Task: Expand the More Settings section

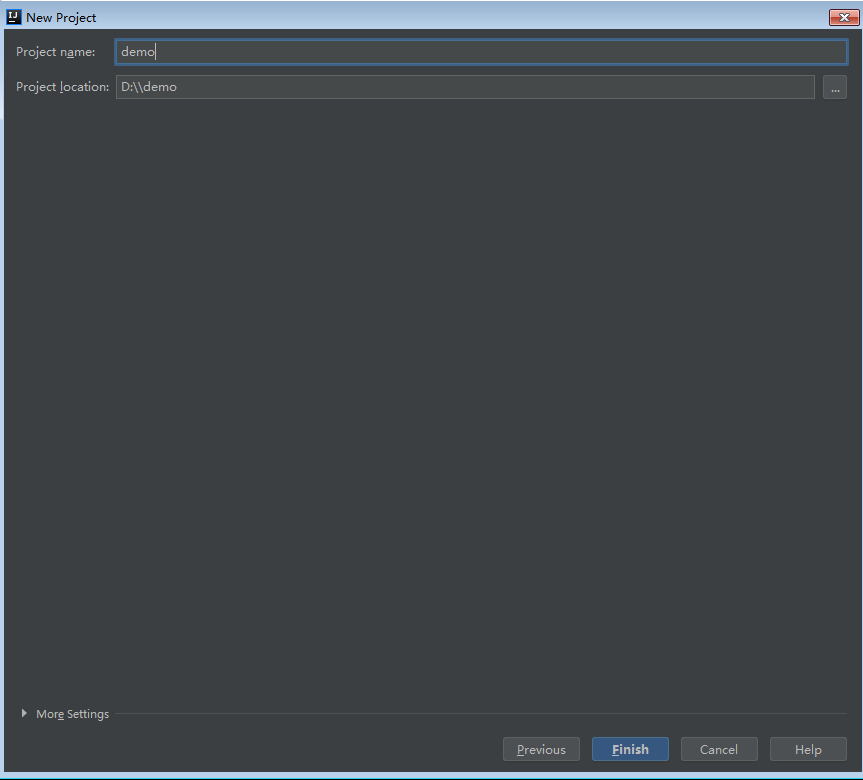Action: (65, 714)
